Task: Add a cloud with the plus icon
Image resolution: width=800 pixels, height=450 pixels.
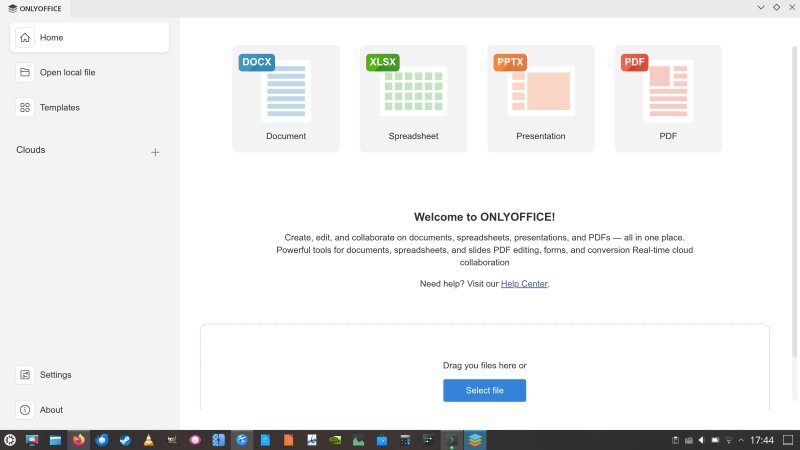Action: coord(155,152)
